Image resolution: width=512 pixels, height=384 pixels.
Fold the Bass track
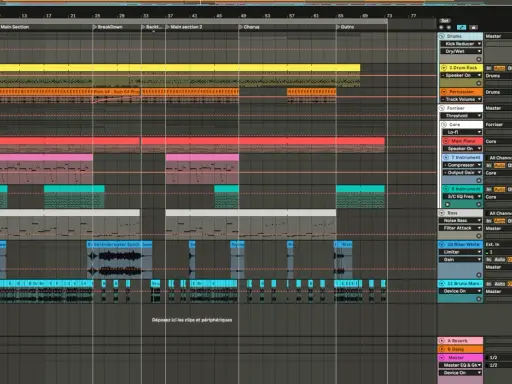[442, 213]
